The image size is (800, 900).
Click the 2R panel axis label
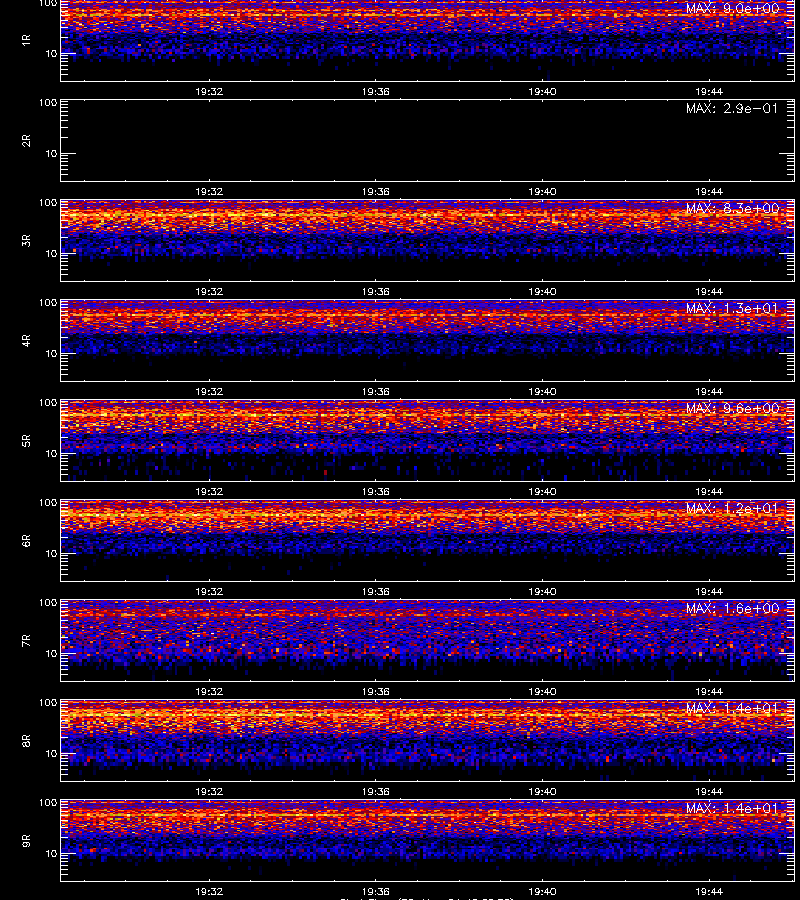click(26, 141)
